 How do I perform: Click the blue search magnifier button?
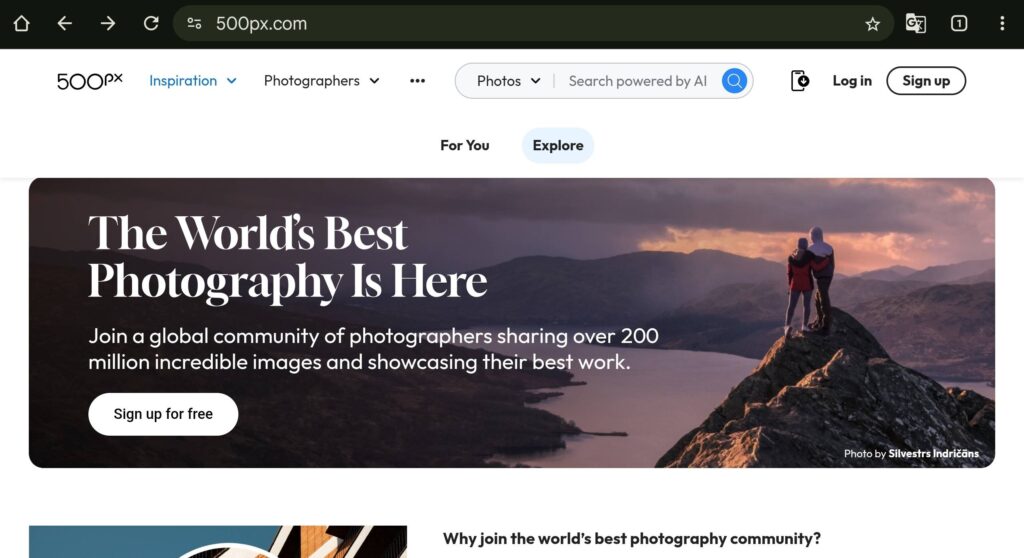pyautogui.click(x=734, y=81)
